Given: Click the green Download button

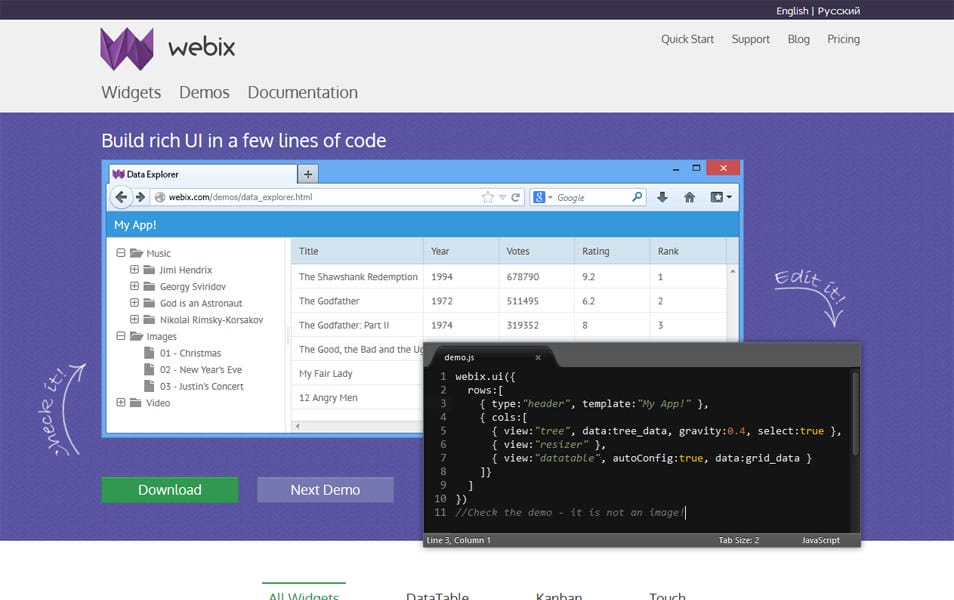Looking at the screenshot, I should point(170,490).
